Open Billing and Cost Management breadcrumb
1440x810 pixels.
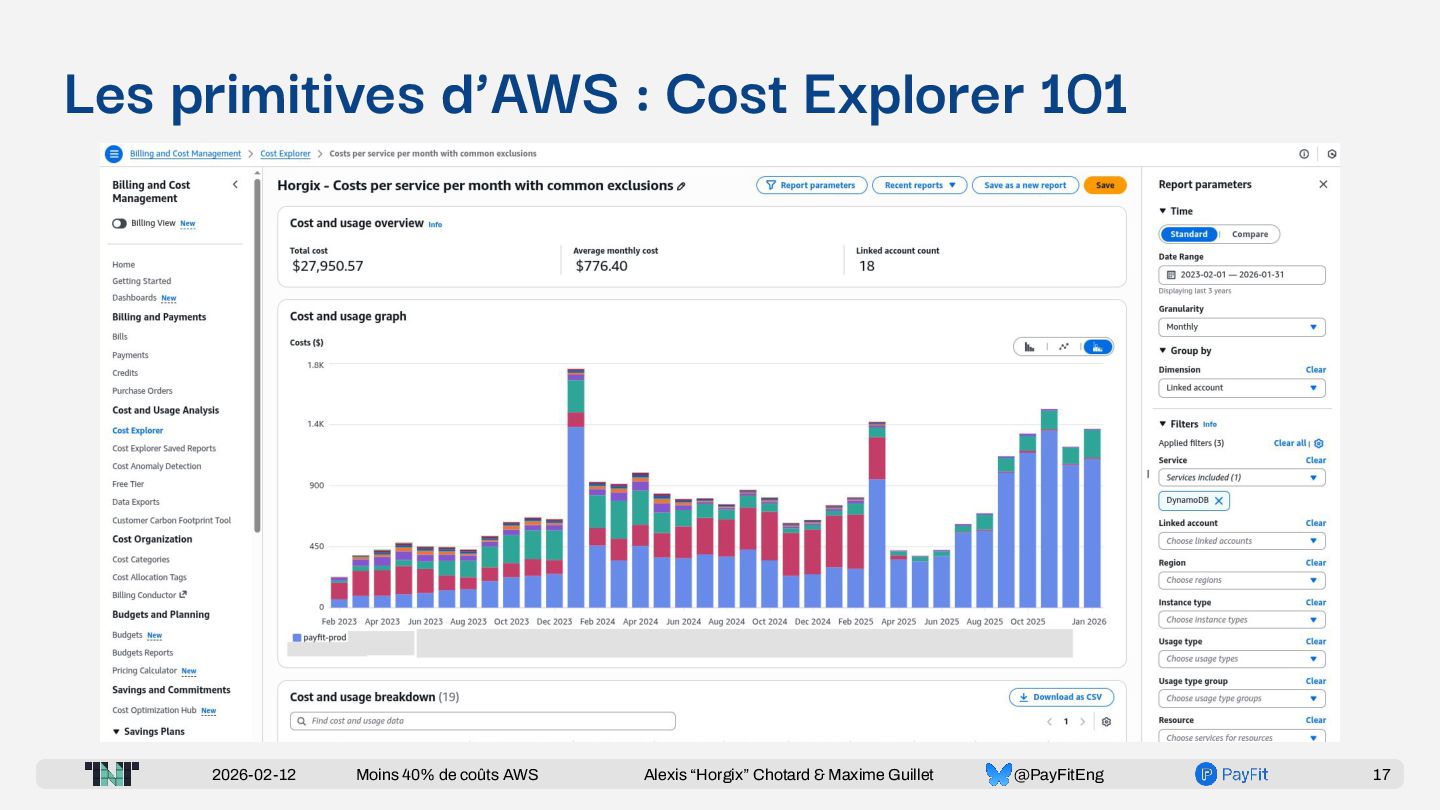pos(185,154)
